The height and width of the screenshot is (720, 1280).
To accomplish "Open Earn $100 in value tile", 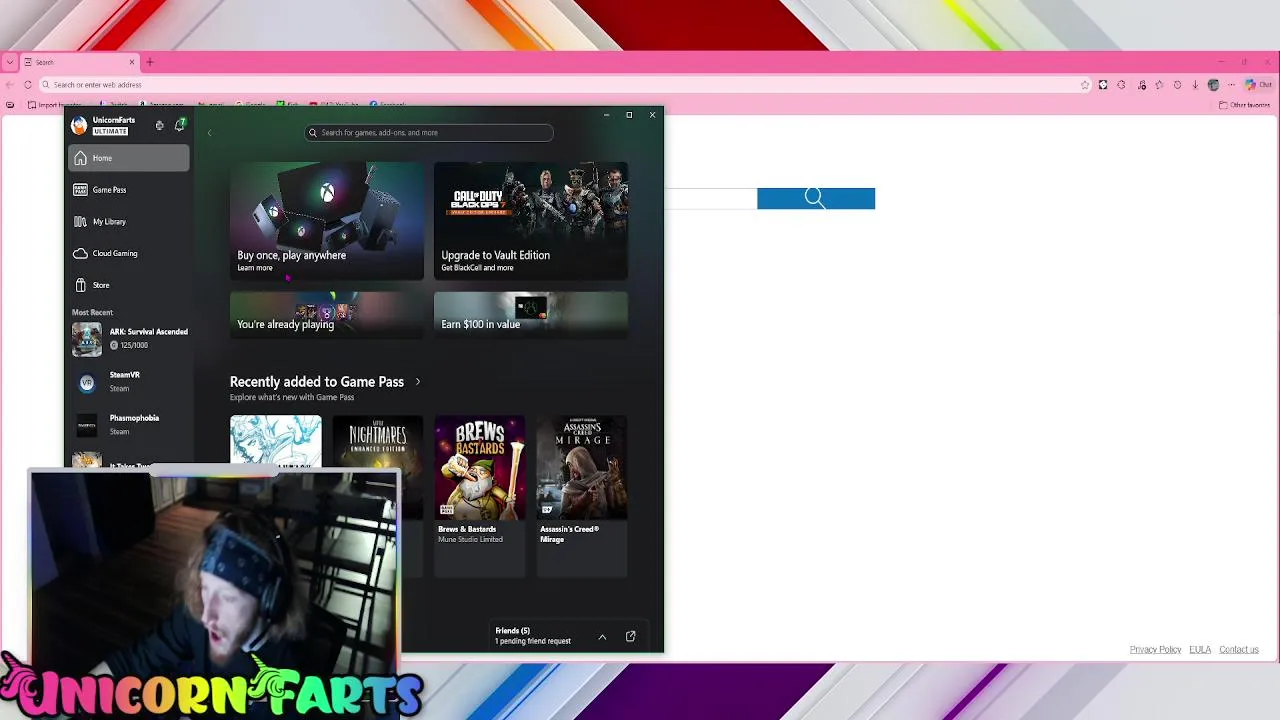I will coord(530,314).
